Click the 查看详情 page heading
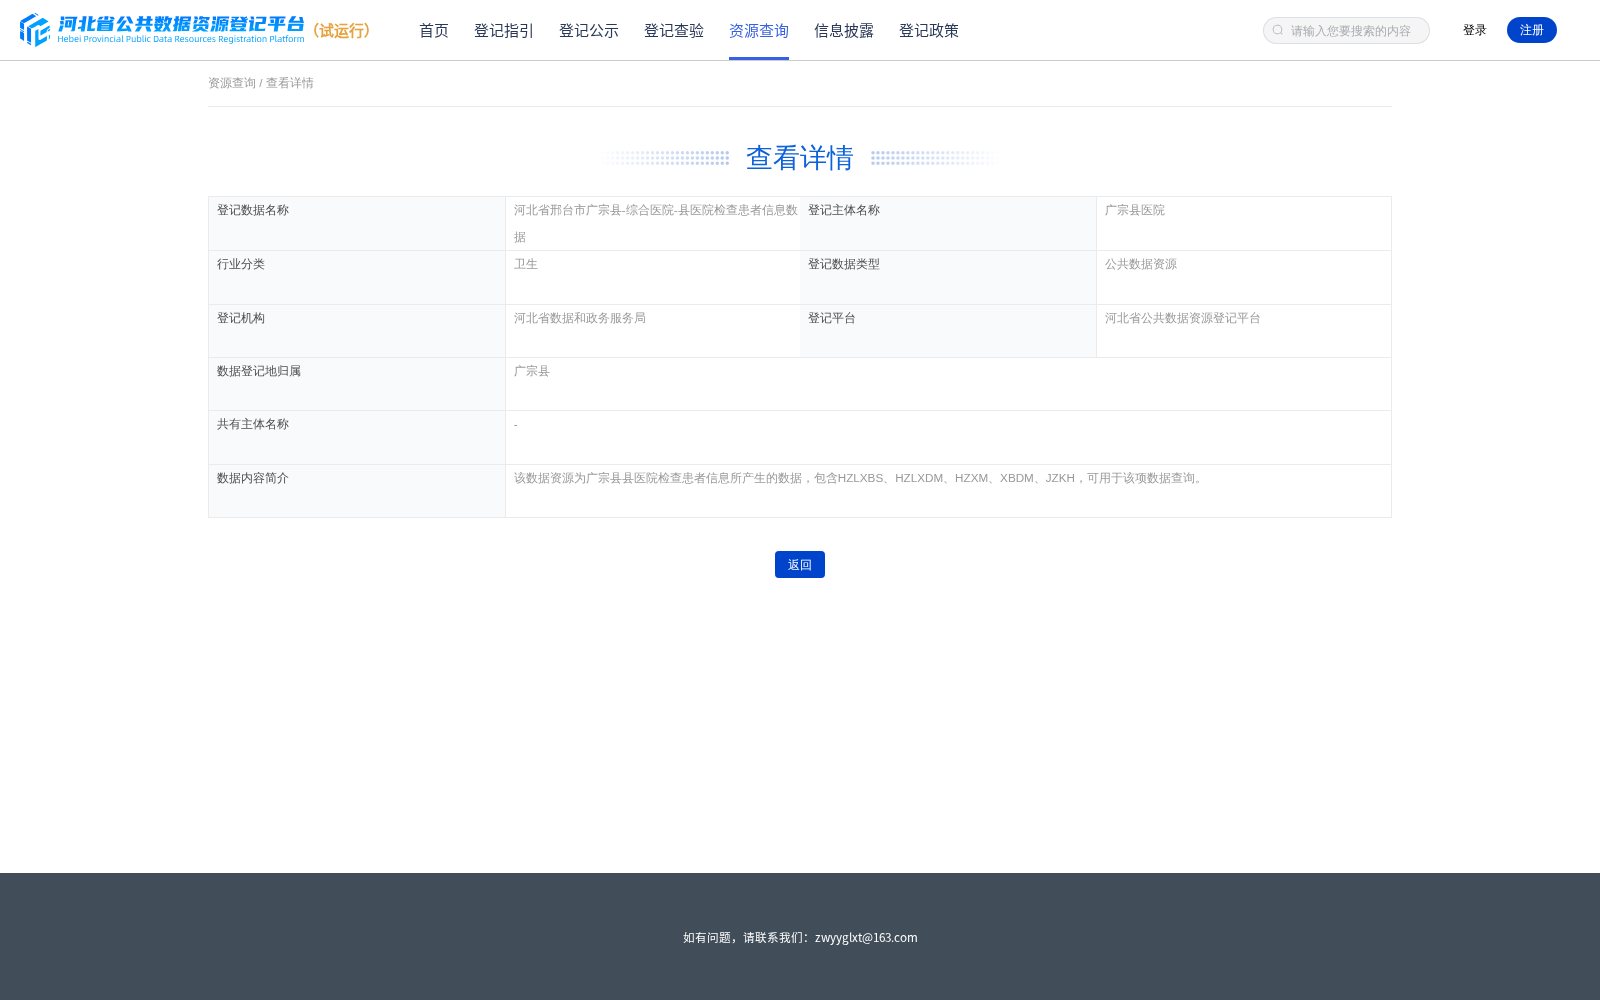The width and height of the screenshot is (1600, 1000). point(800,158)
